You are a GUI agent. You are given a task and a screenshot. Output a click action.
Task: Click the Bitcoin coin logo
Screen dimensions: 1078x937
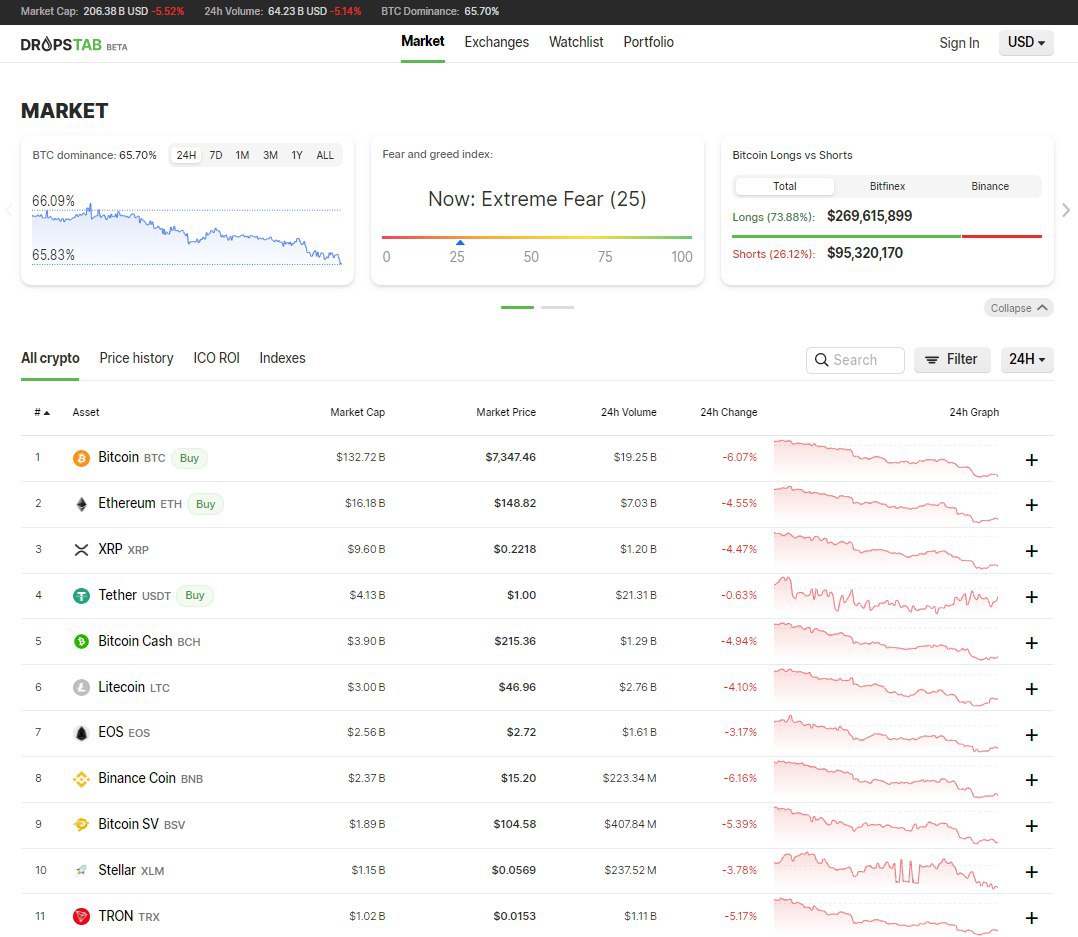81,459
